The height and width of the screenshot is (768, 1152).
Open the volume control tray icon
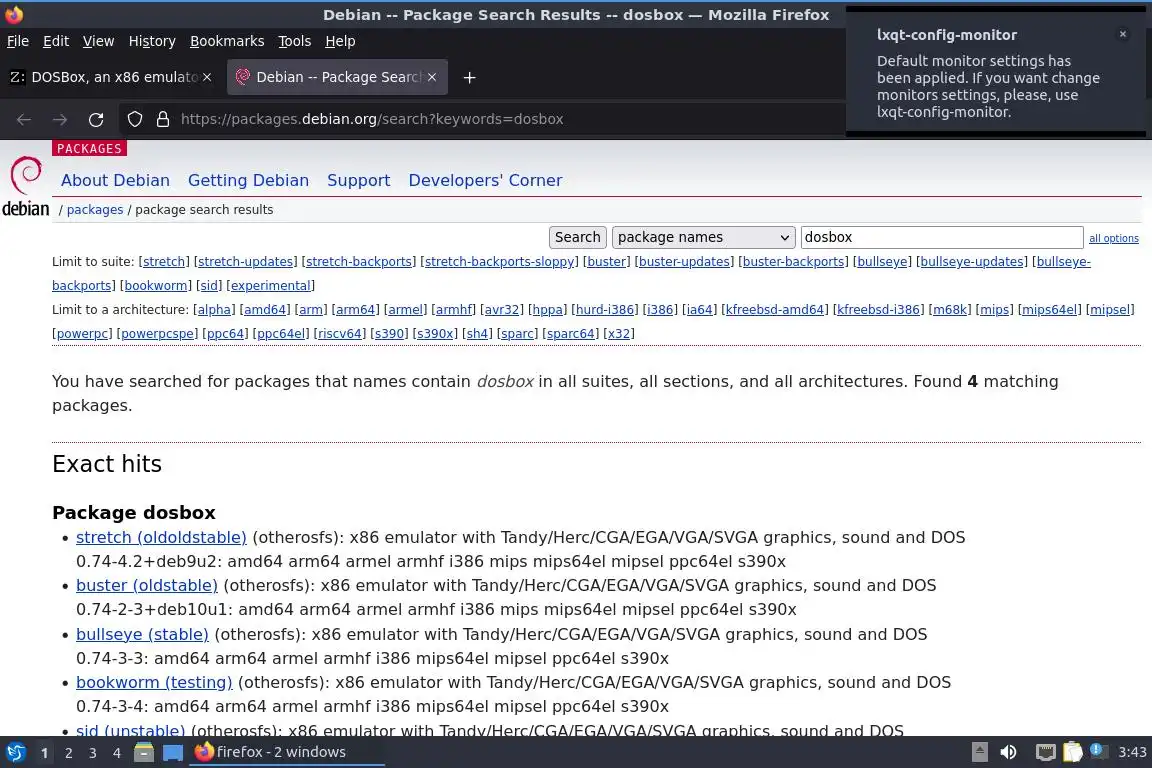coord(1009,752)
